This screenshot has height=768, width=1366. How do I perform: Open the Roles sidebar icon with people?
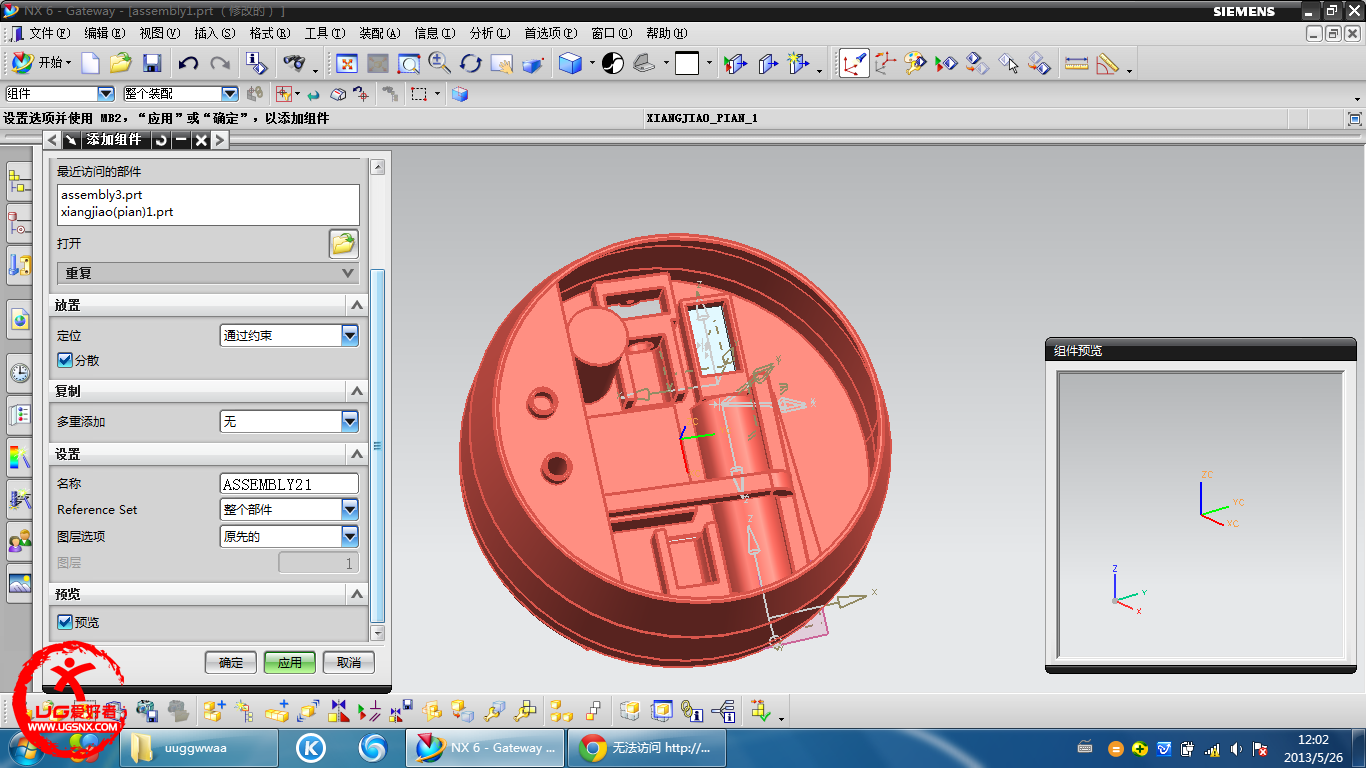click(19, 541)
